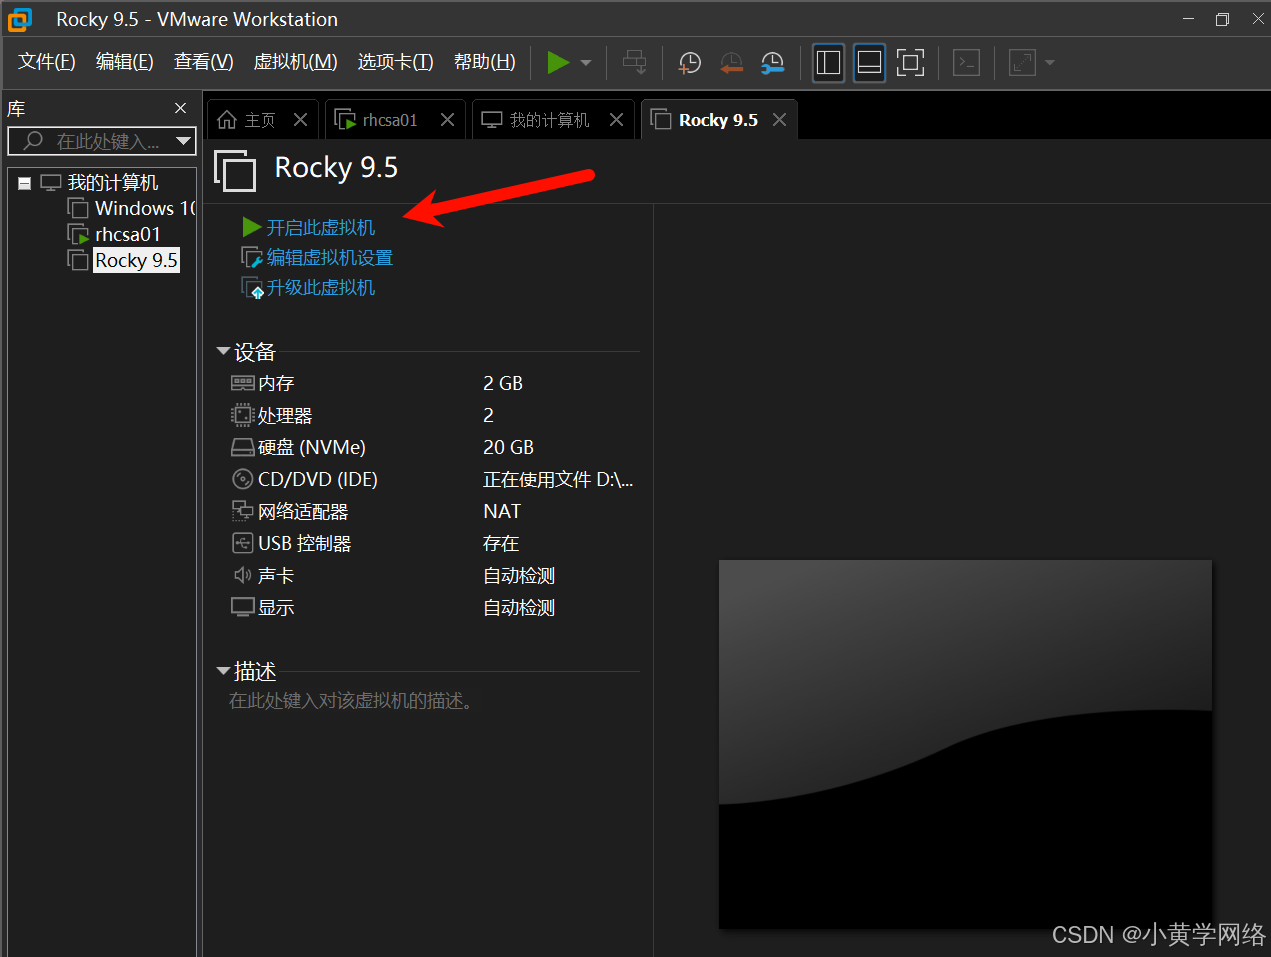Click the 我的计算机 tree computer icon
Viewport: 1271px width, 957px height.
[51, 182]
